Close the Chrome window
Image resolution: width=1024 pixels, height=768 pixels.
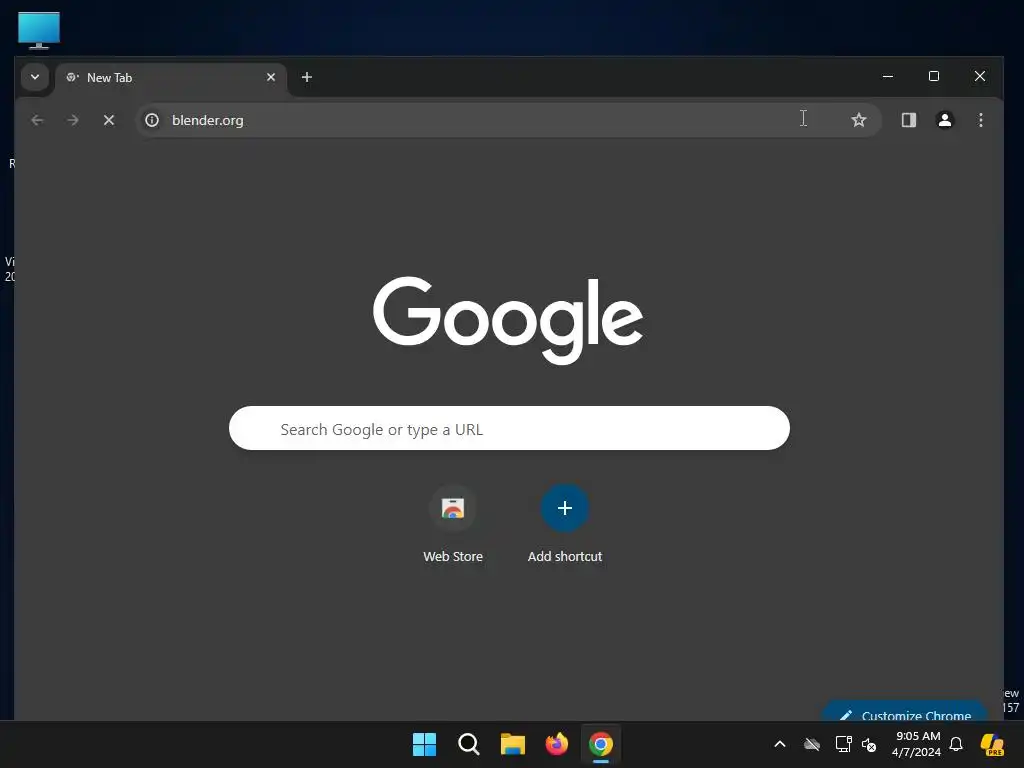point(980,76)
